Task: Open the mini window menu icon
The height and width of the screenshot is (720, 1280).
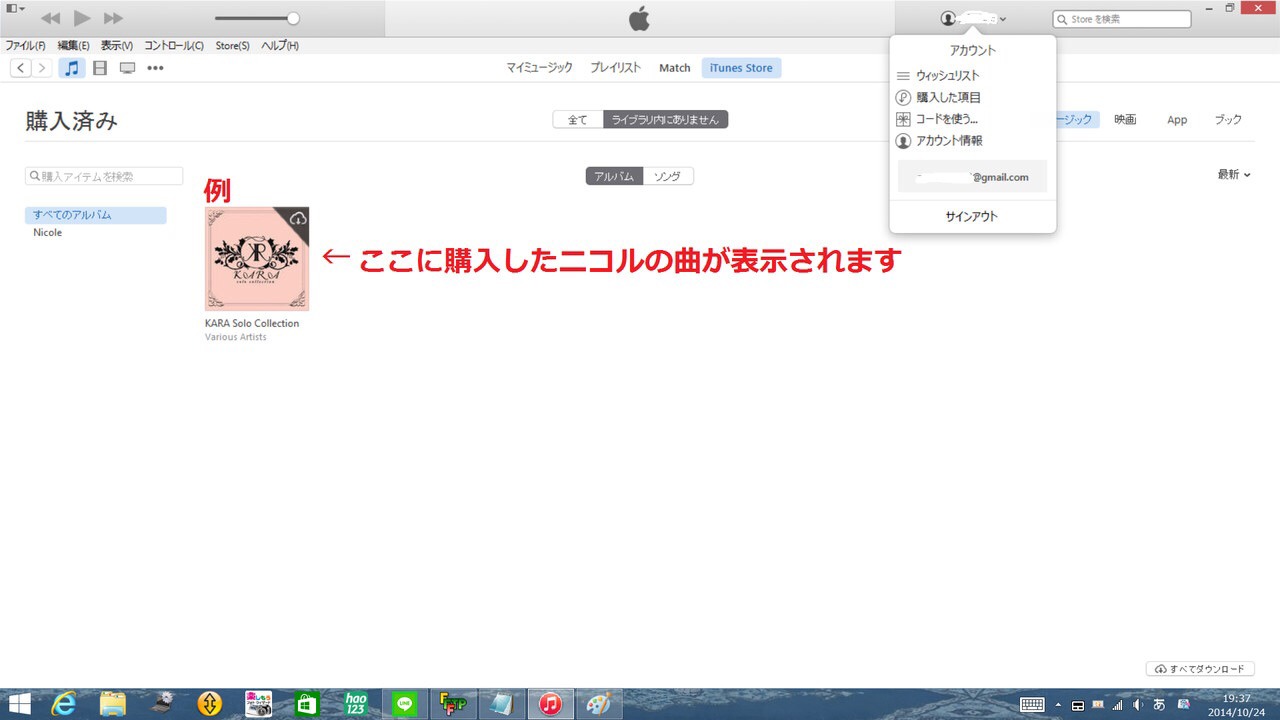Action: 16,8
